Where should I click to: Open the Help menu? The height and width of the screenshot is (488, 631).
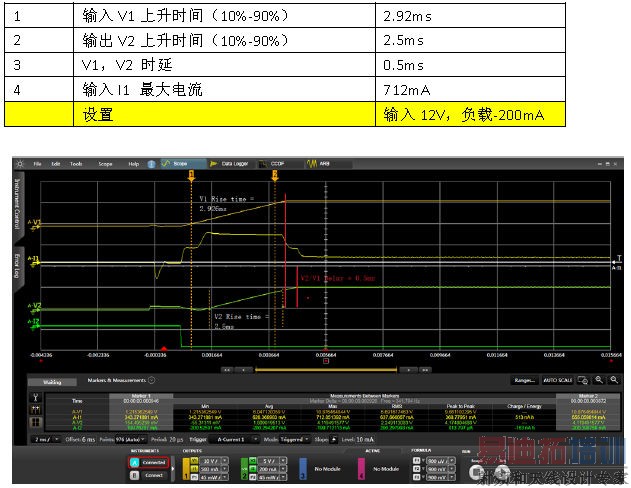coord(133,164)
